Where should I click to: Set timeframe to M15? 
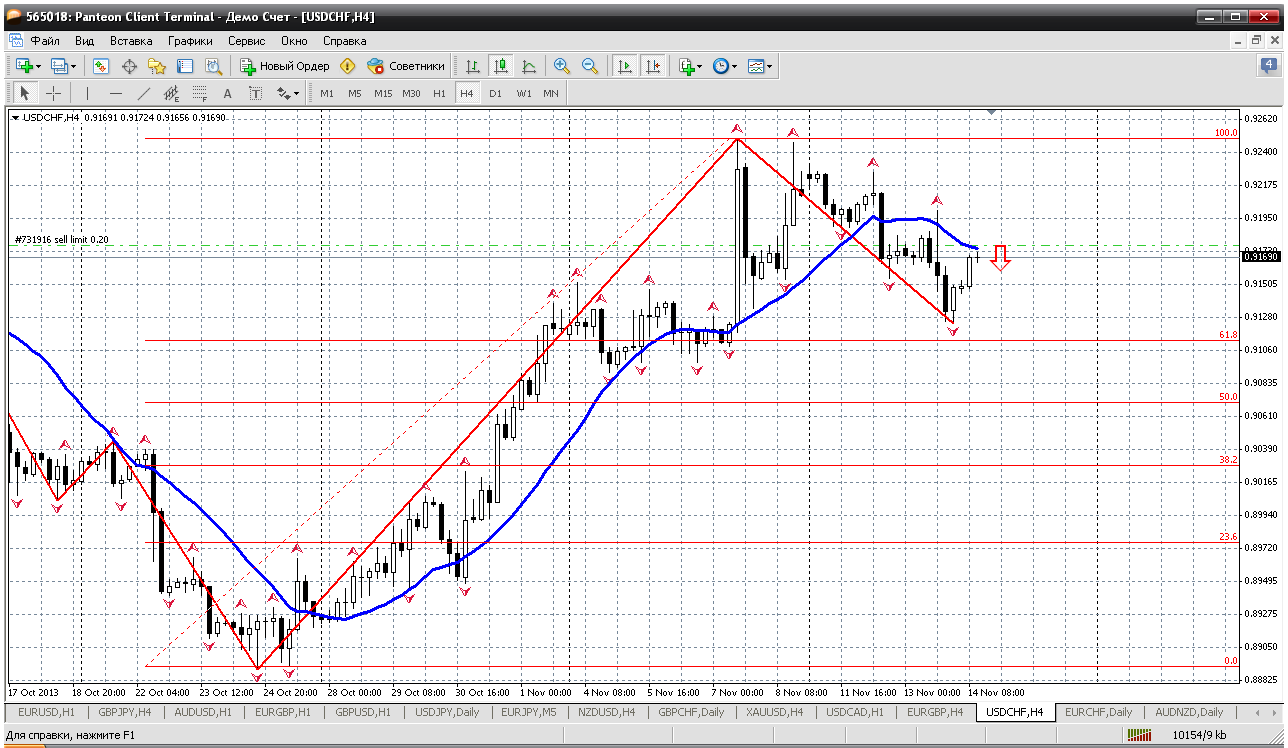click(x=383, y=93)
